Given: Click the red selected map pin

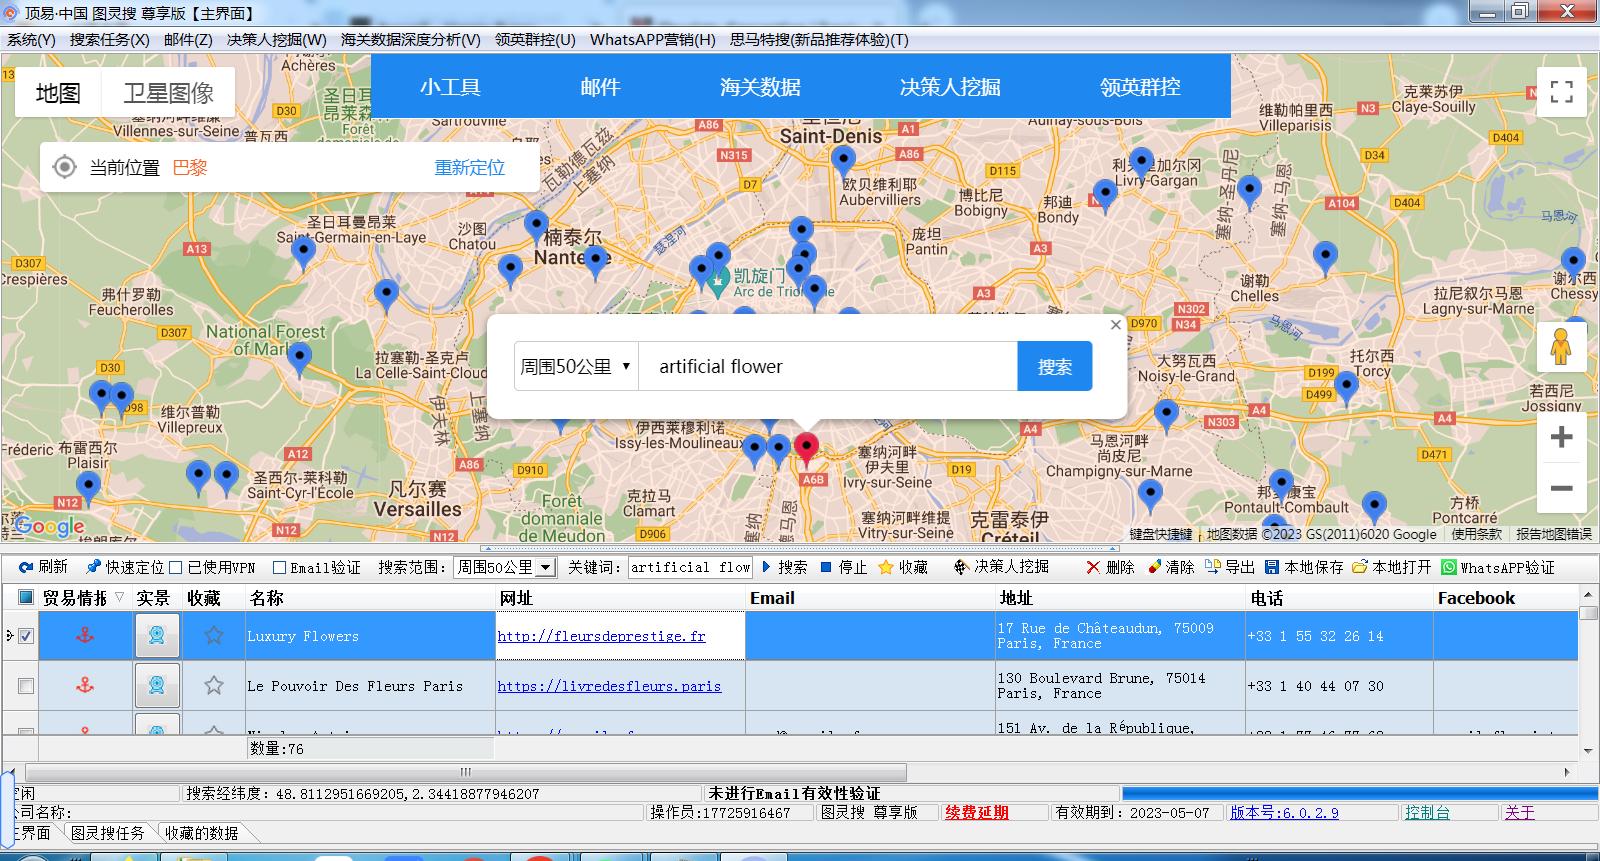Looking at the screenshot, I should point(807,451).
